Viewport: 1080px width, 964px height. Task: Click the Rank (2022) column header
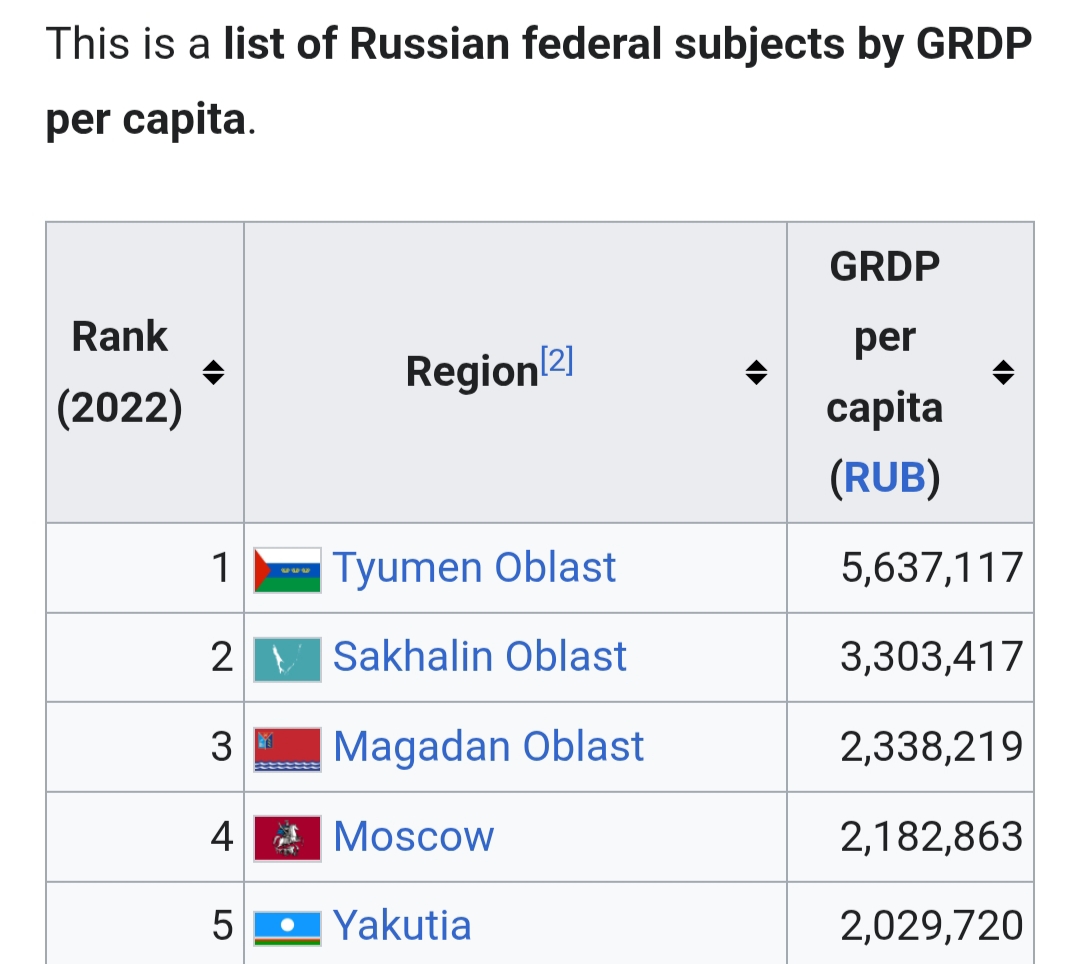click(x=120, y=372)
